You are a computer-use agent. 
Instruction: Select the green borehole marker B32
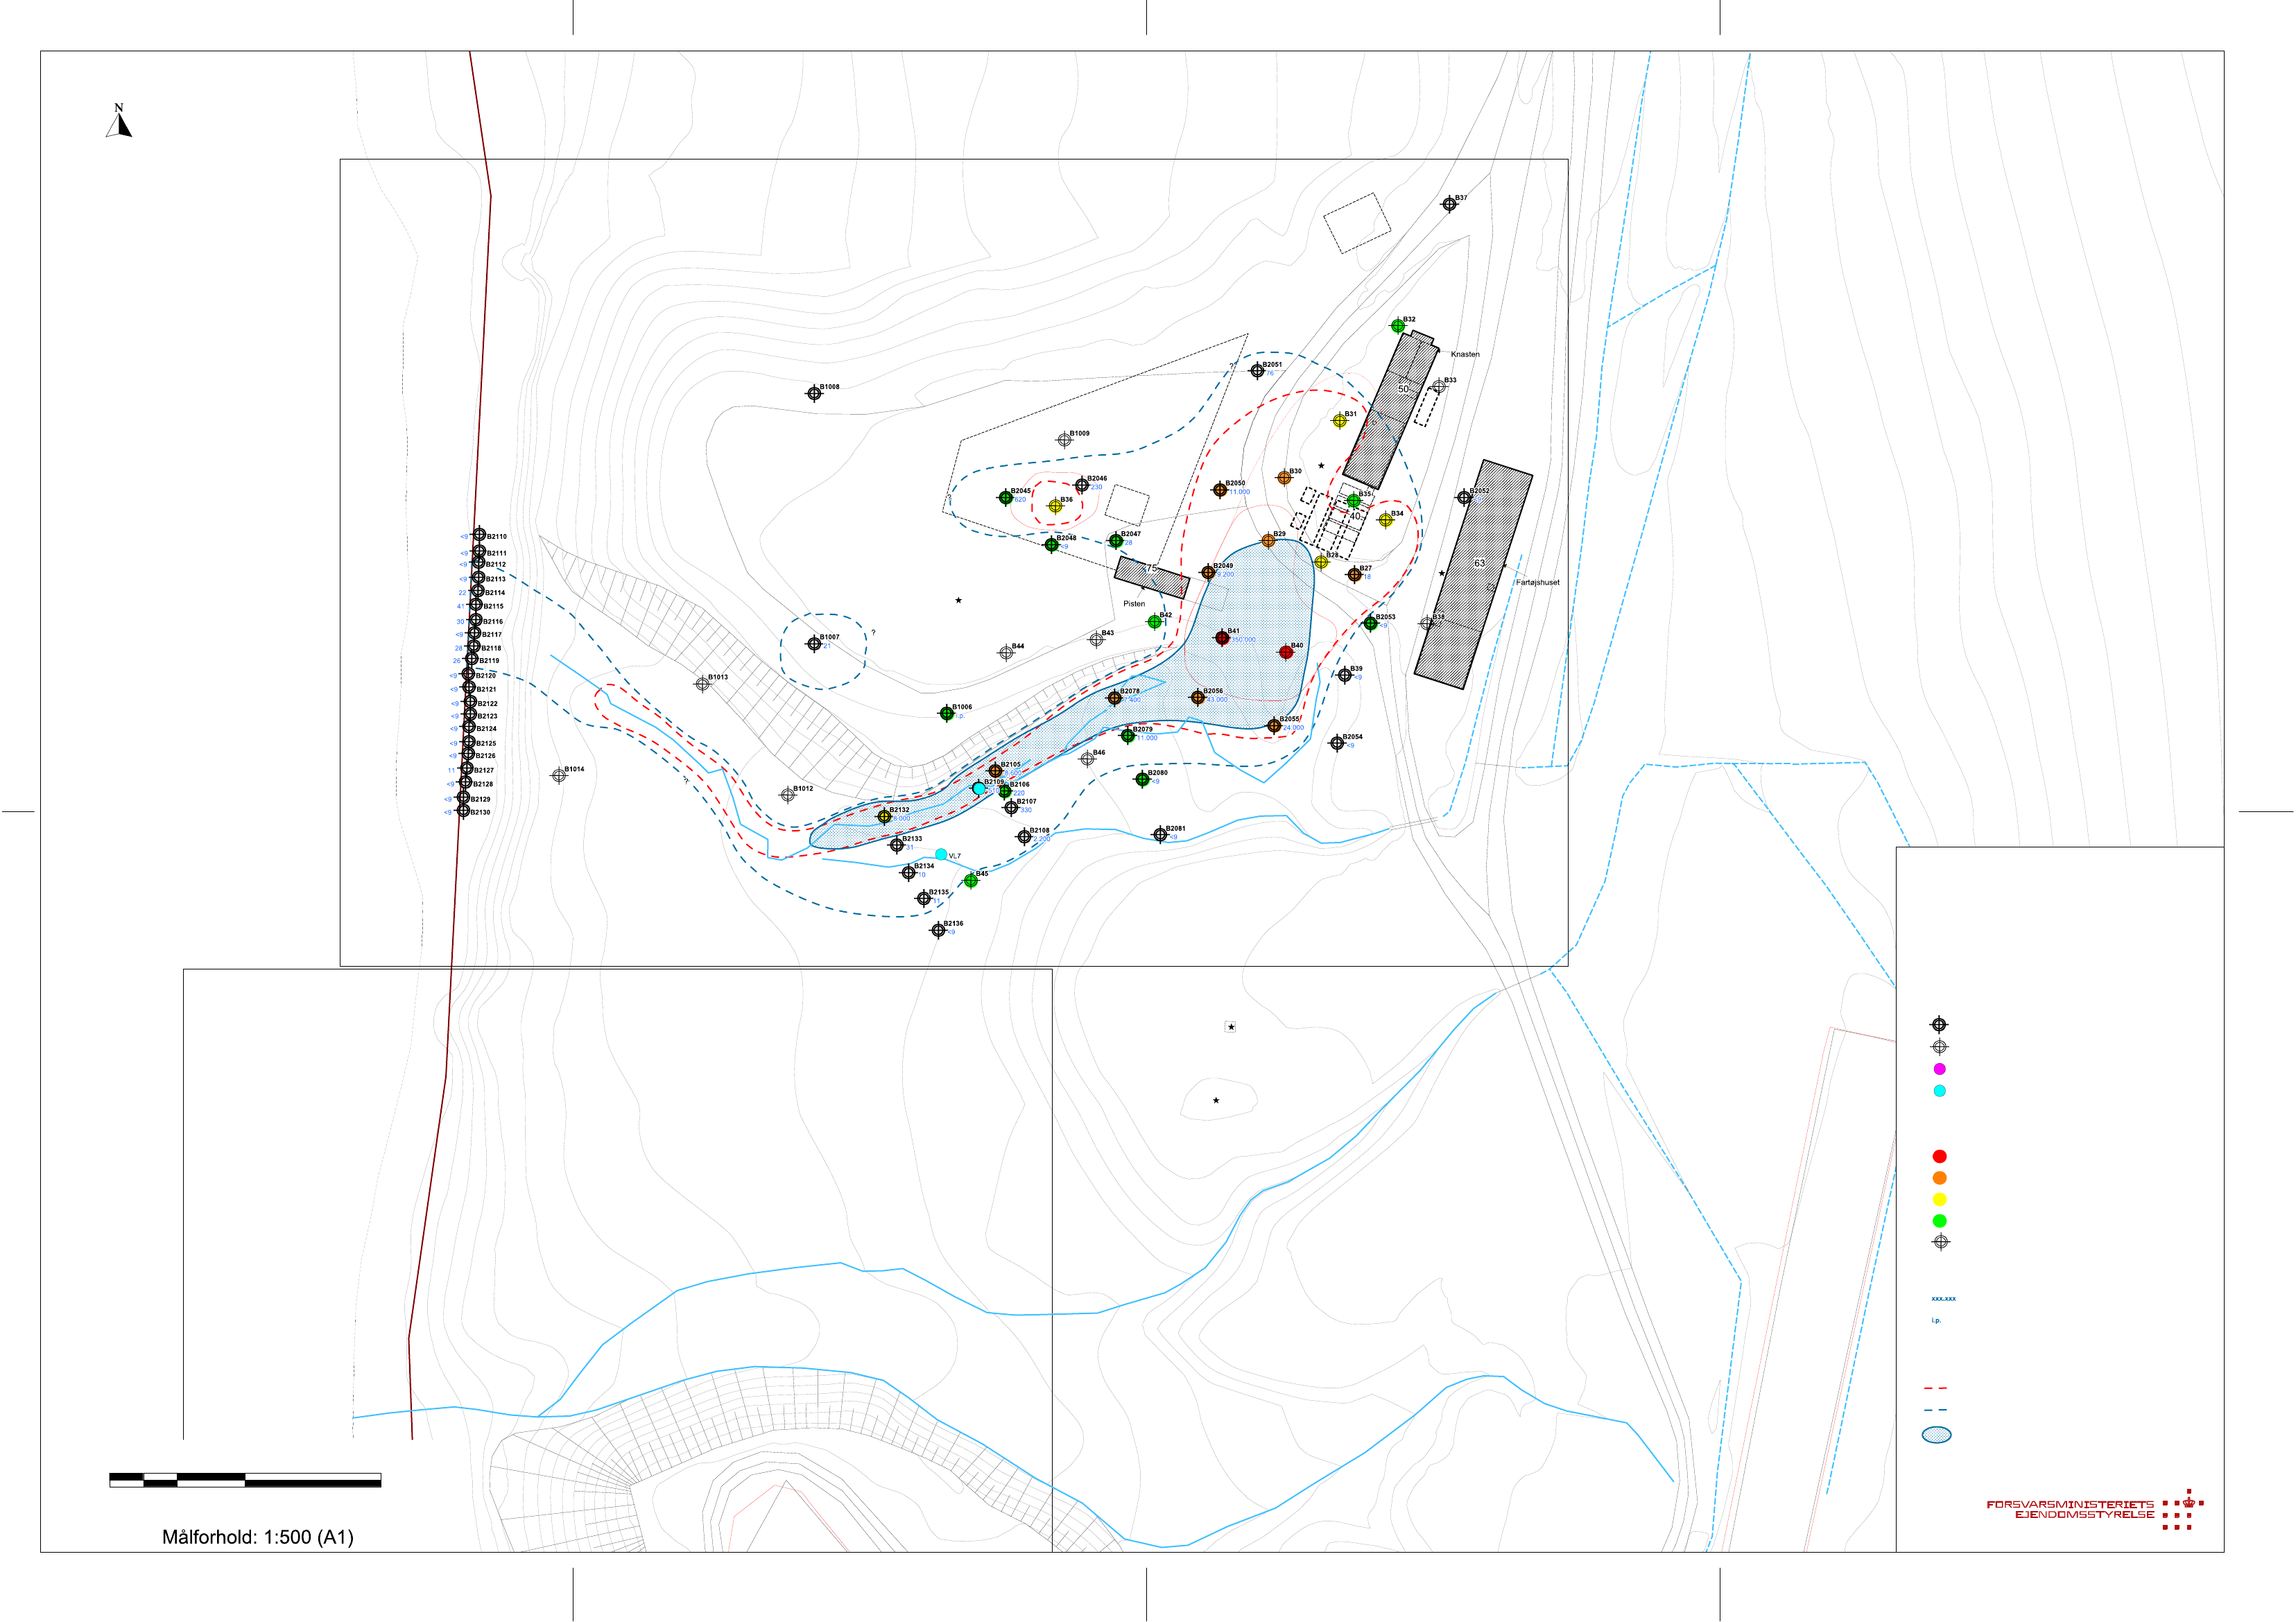click(1398, 326)
